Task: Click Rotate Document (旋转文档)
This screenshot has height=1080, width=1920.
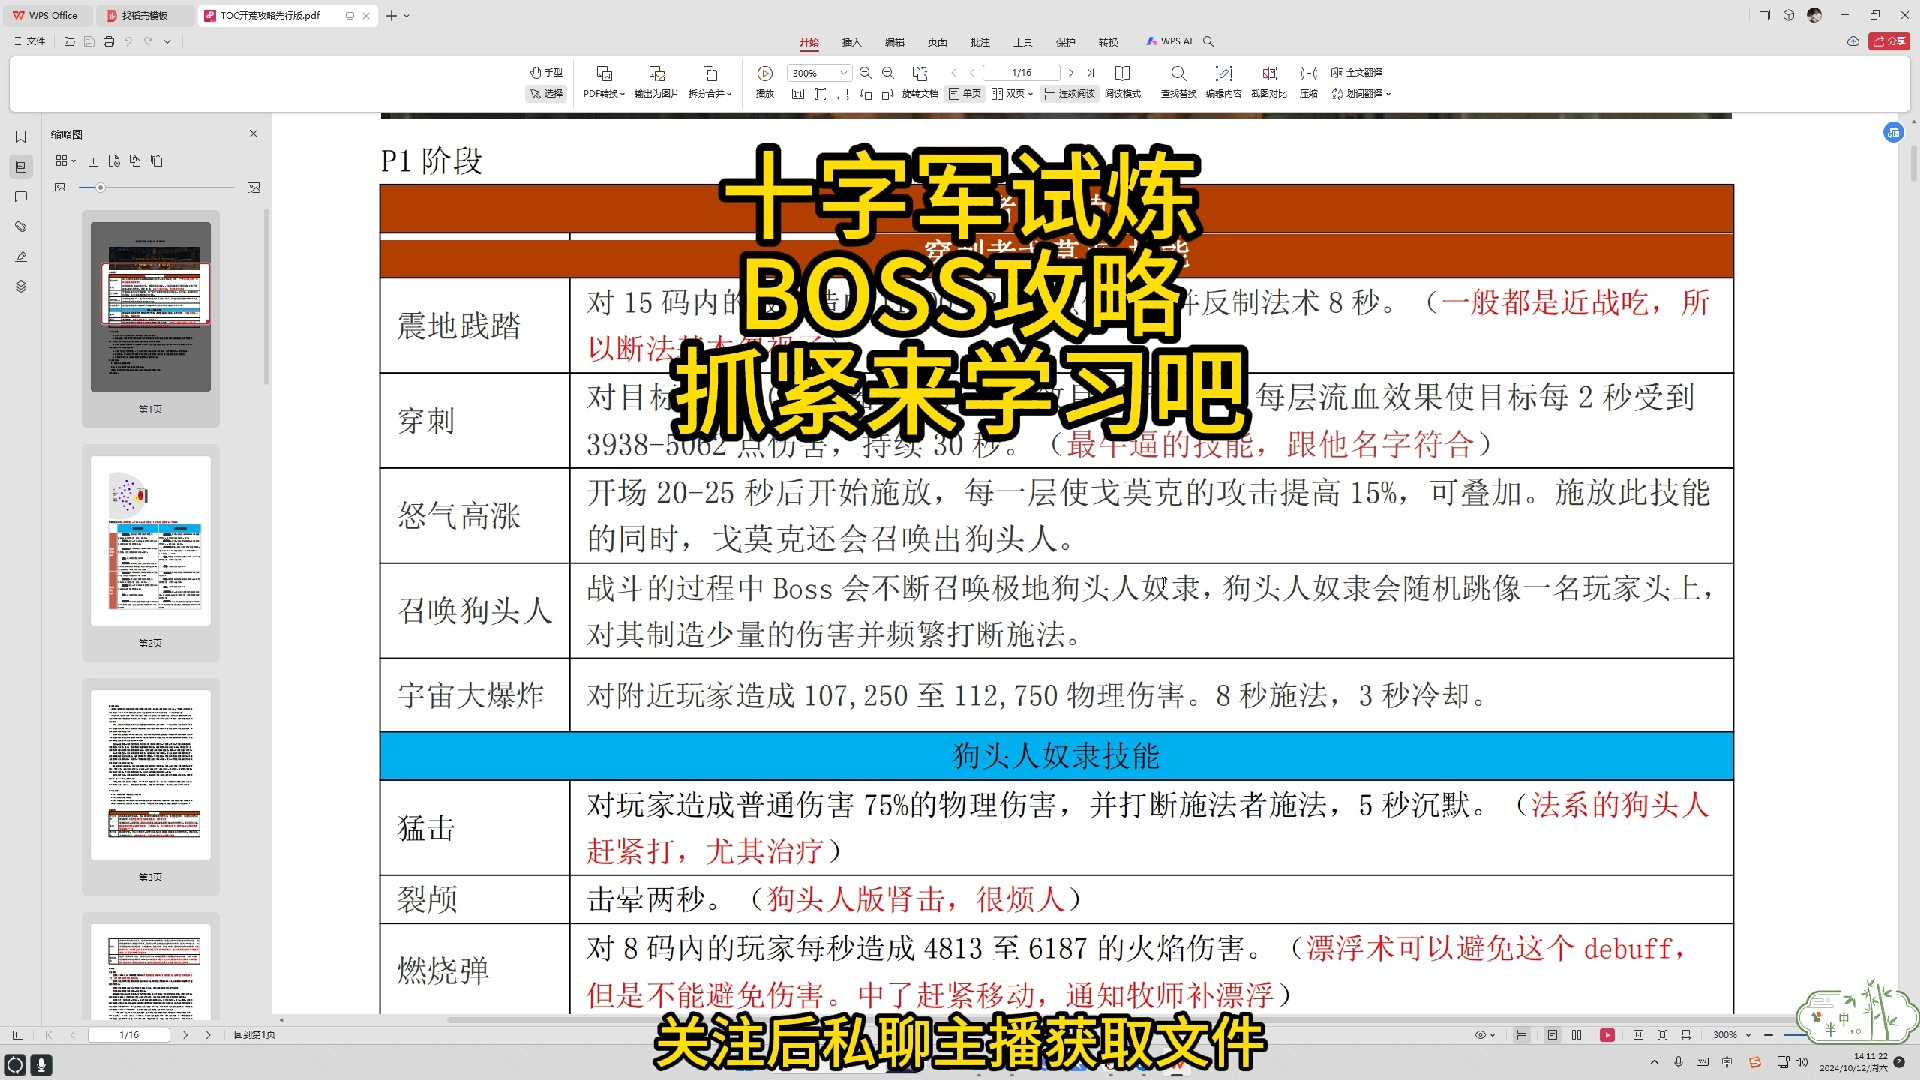Action: [x=920, y=82]
